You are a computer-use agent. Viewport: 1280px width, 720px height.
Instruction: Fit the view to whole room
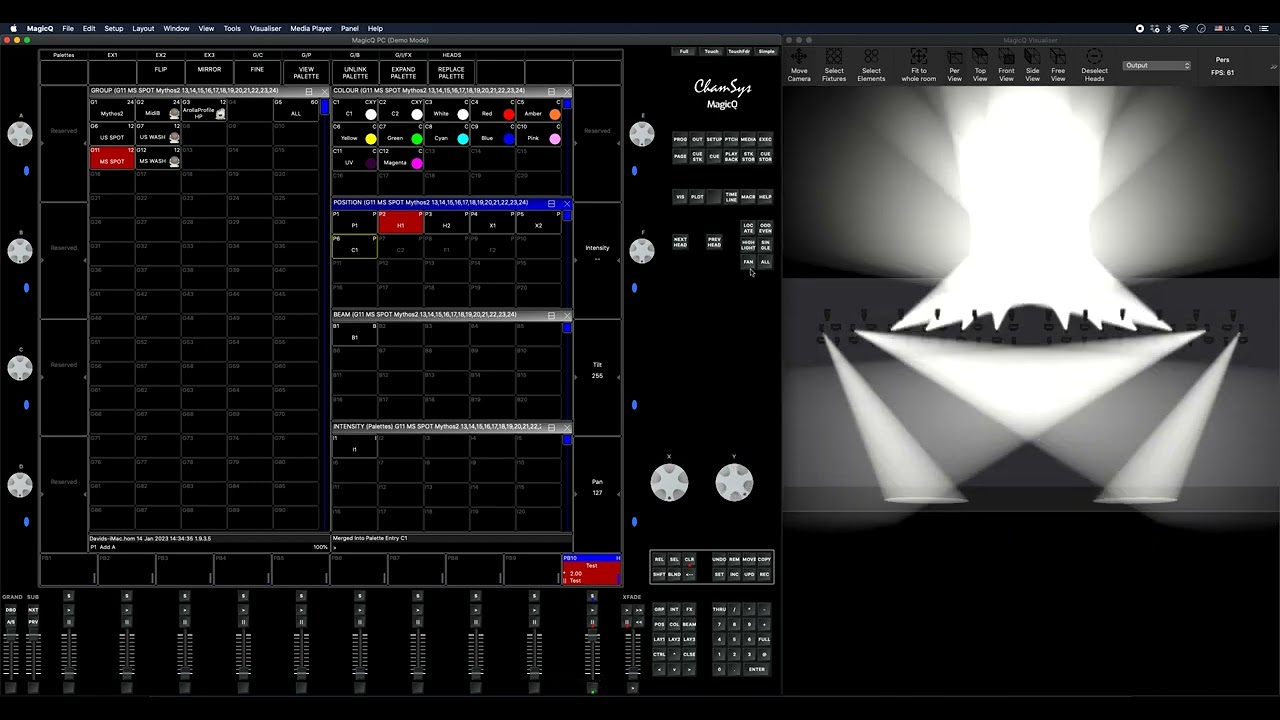click(x=918, y=66)
